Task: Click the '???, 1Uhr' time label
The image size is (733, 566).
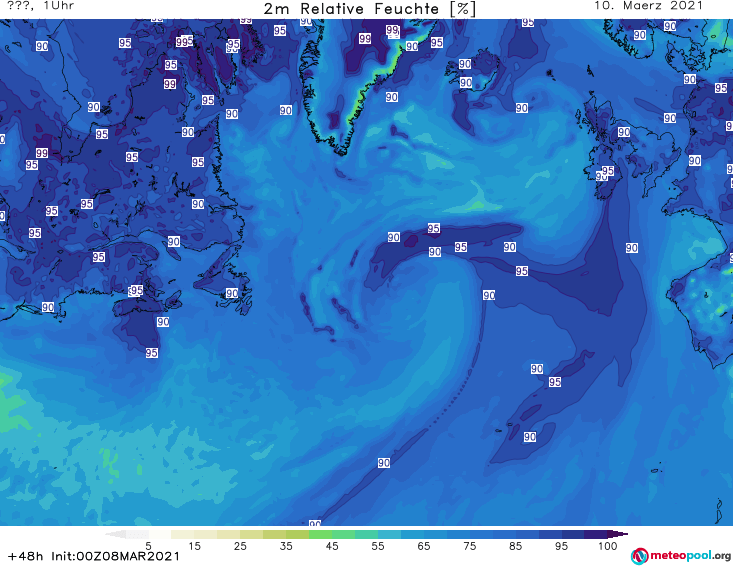Action: click(x=41, y=6)
